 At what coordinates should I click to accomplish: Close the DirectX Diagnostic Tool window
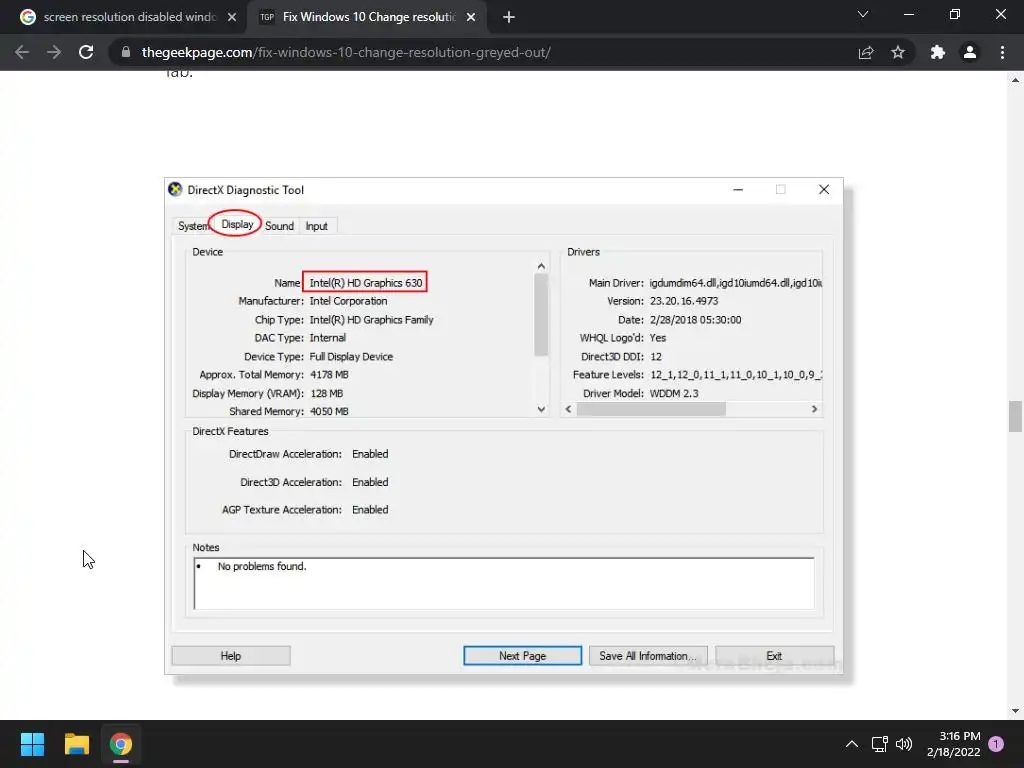pyautogui.click(x=824, y=189)
